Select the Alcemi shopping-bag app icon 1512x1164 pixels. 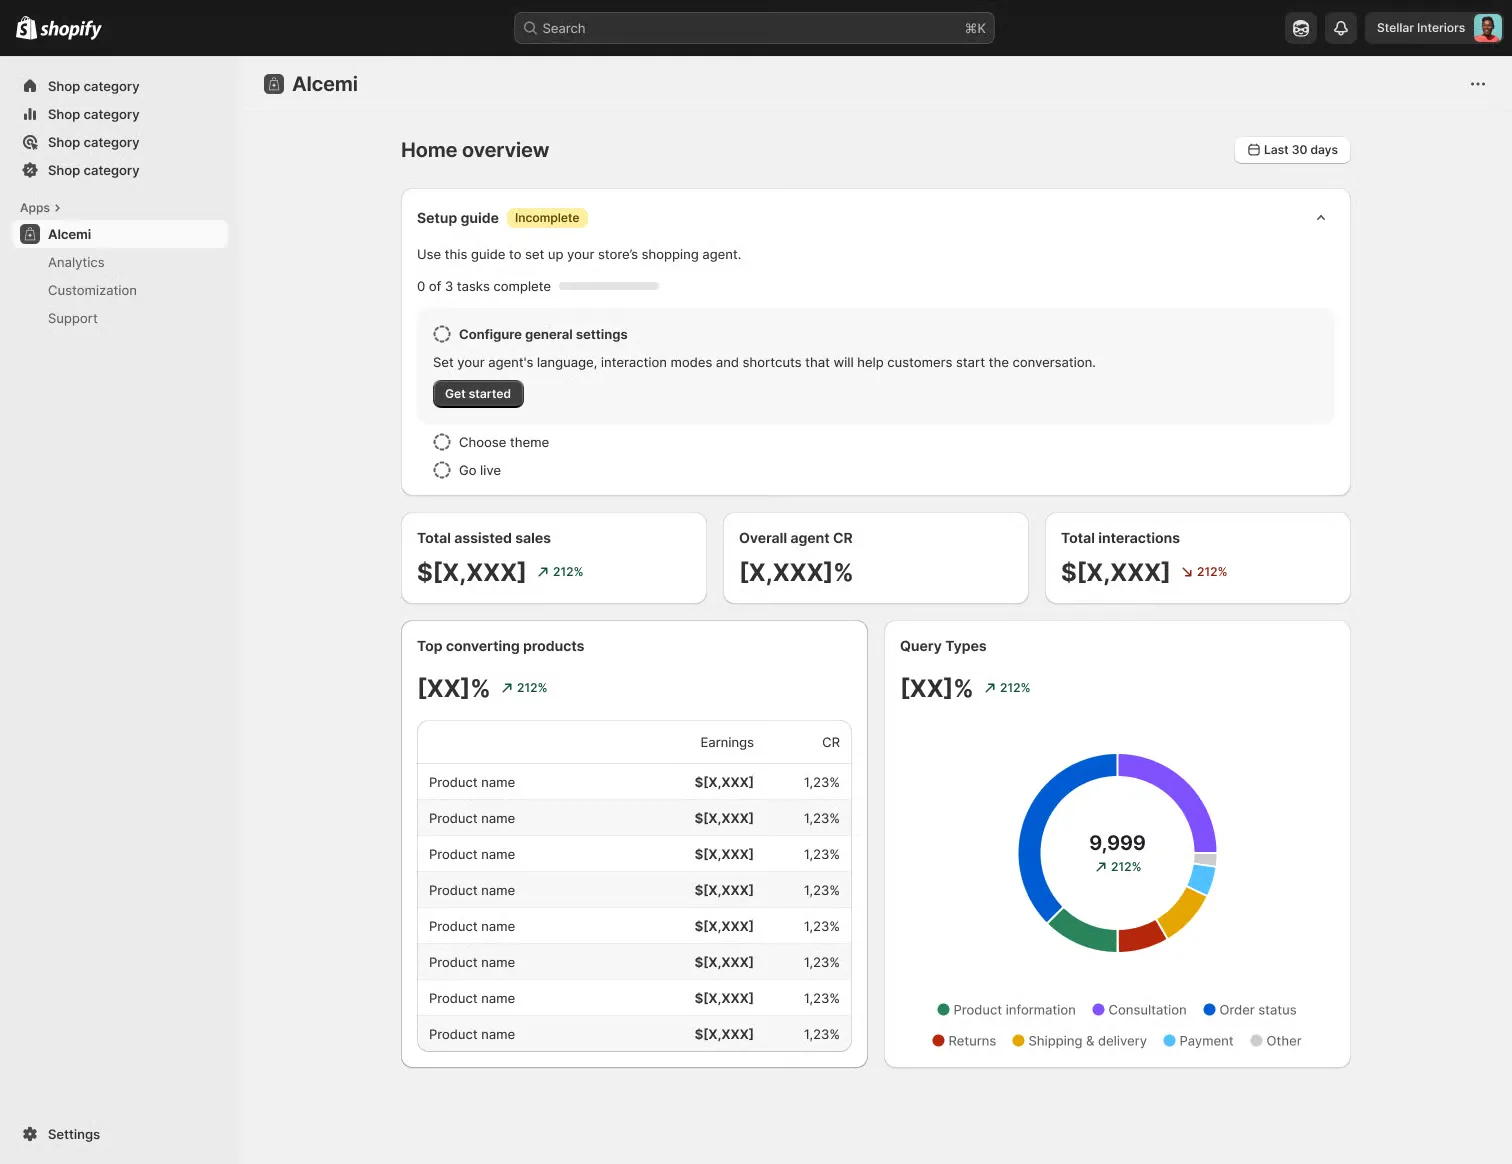30,233
